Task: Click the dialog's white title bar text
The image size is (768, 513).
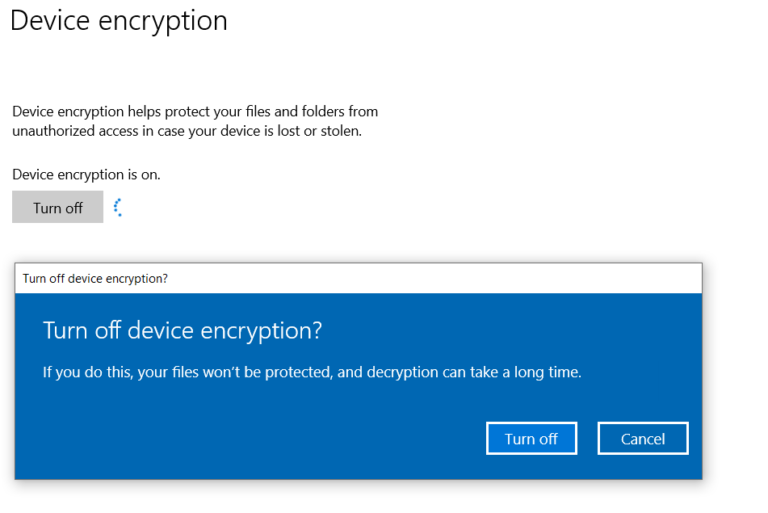Action: coord(95,279)
